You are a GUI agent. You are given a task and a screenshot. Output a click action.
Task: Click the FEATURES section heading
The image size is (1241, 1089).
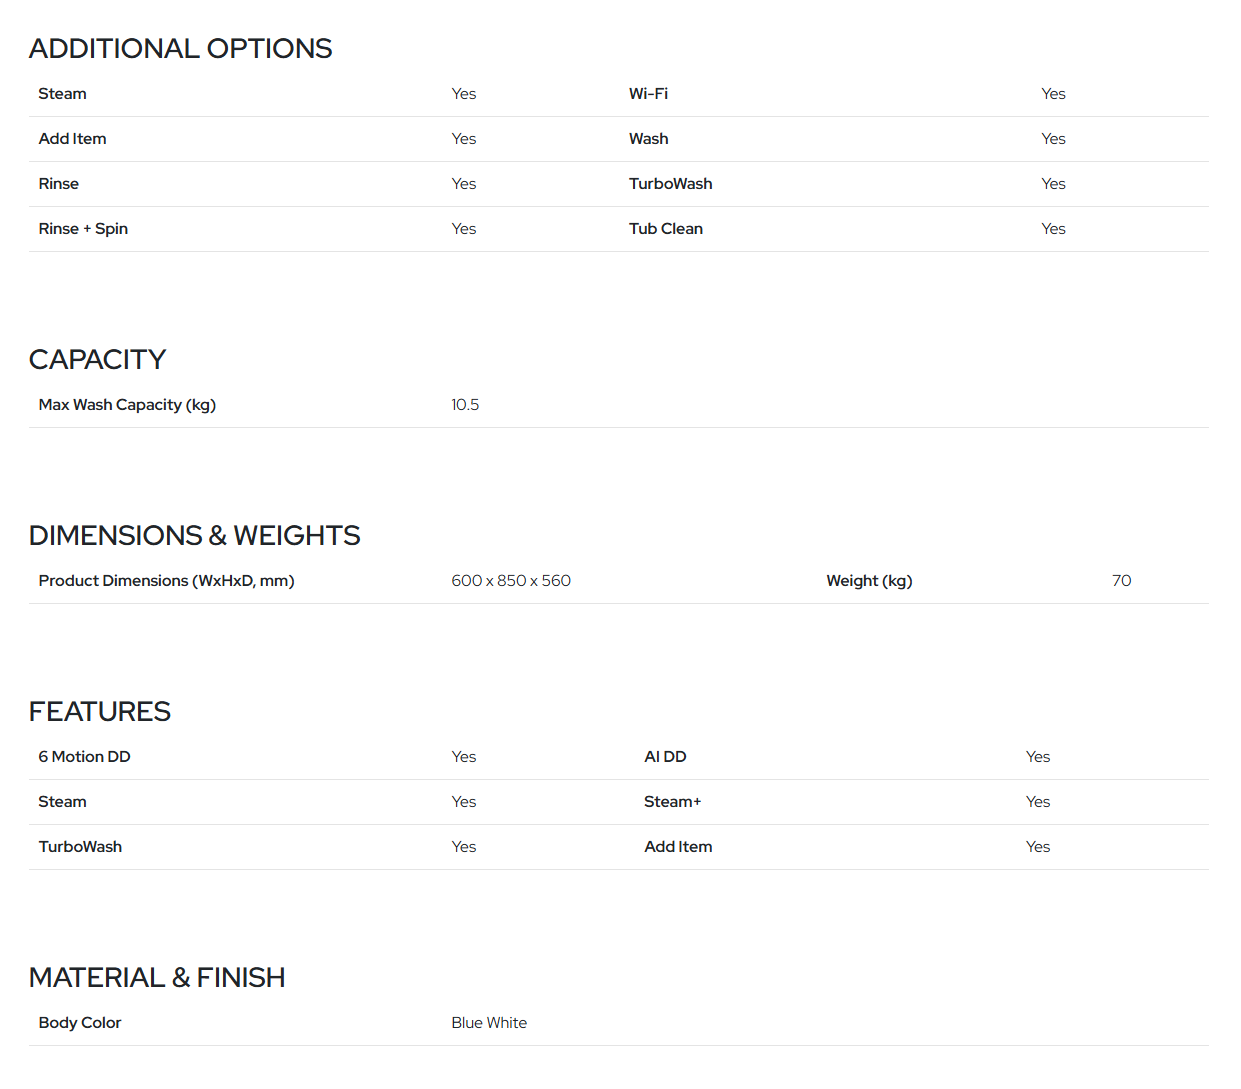(99, 711)
